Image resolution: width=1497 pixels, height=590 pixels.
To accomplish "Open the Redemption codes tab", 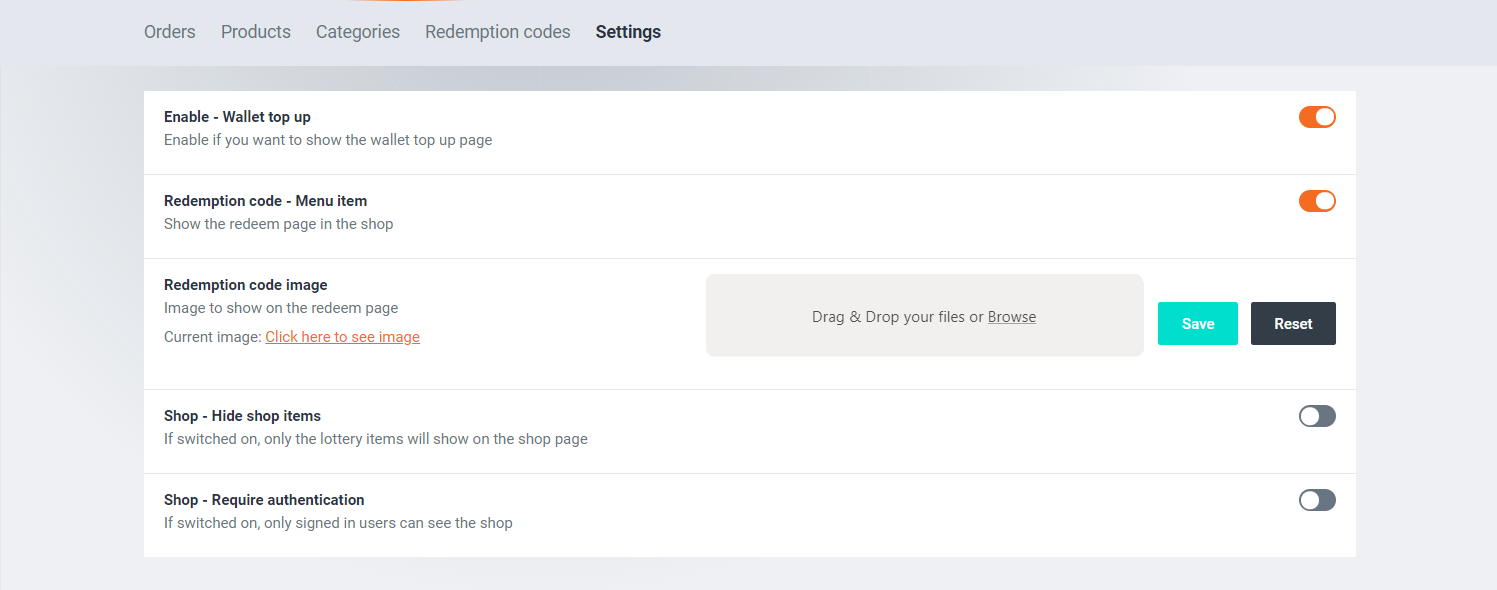I will 497,32.
